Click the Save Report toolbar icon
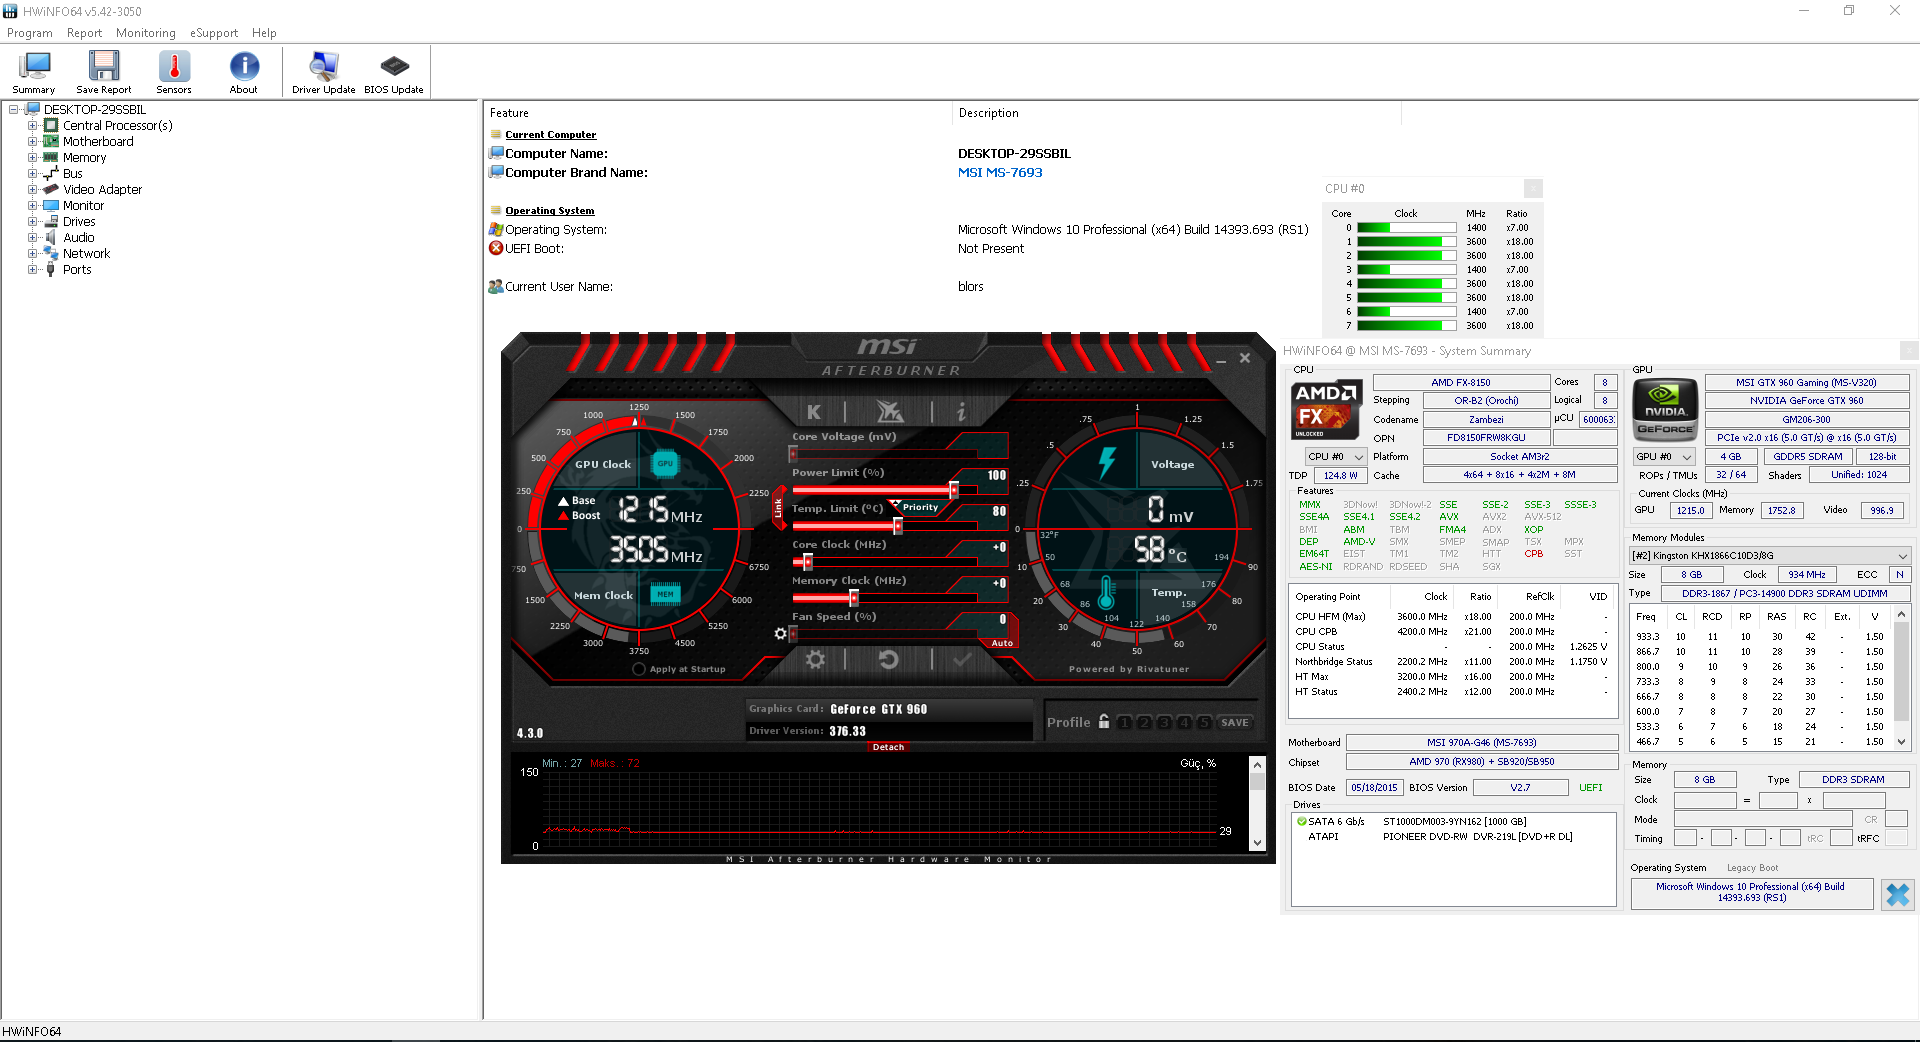The image size is (1920, 1042). tap(104, 72)
